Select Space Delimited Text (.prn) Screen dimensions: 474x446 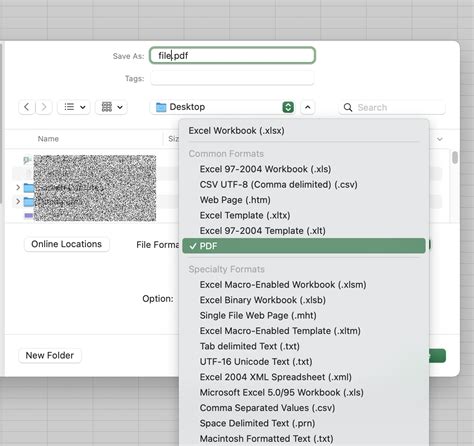click(x=304, y=423)
